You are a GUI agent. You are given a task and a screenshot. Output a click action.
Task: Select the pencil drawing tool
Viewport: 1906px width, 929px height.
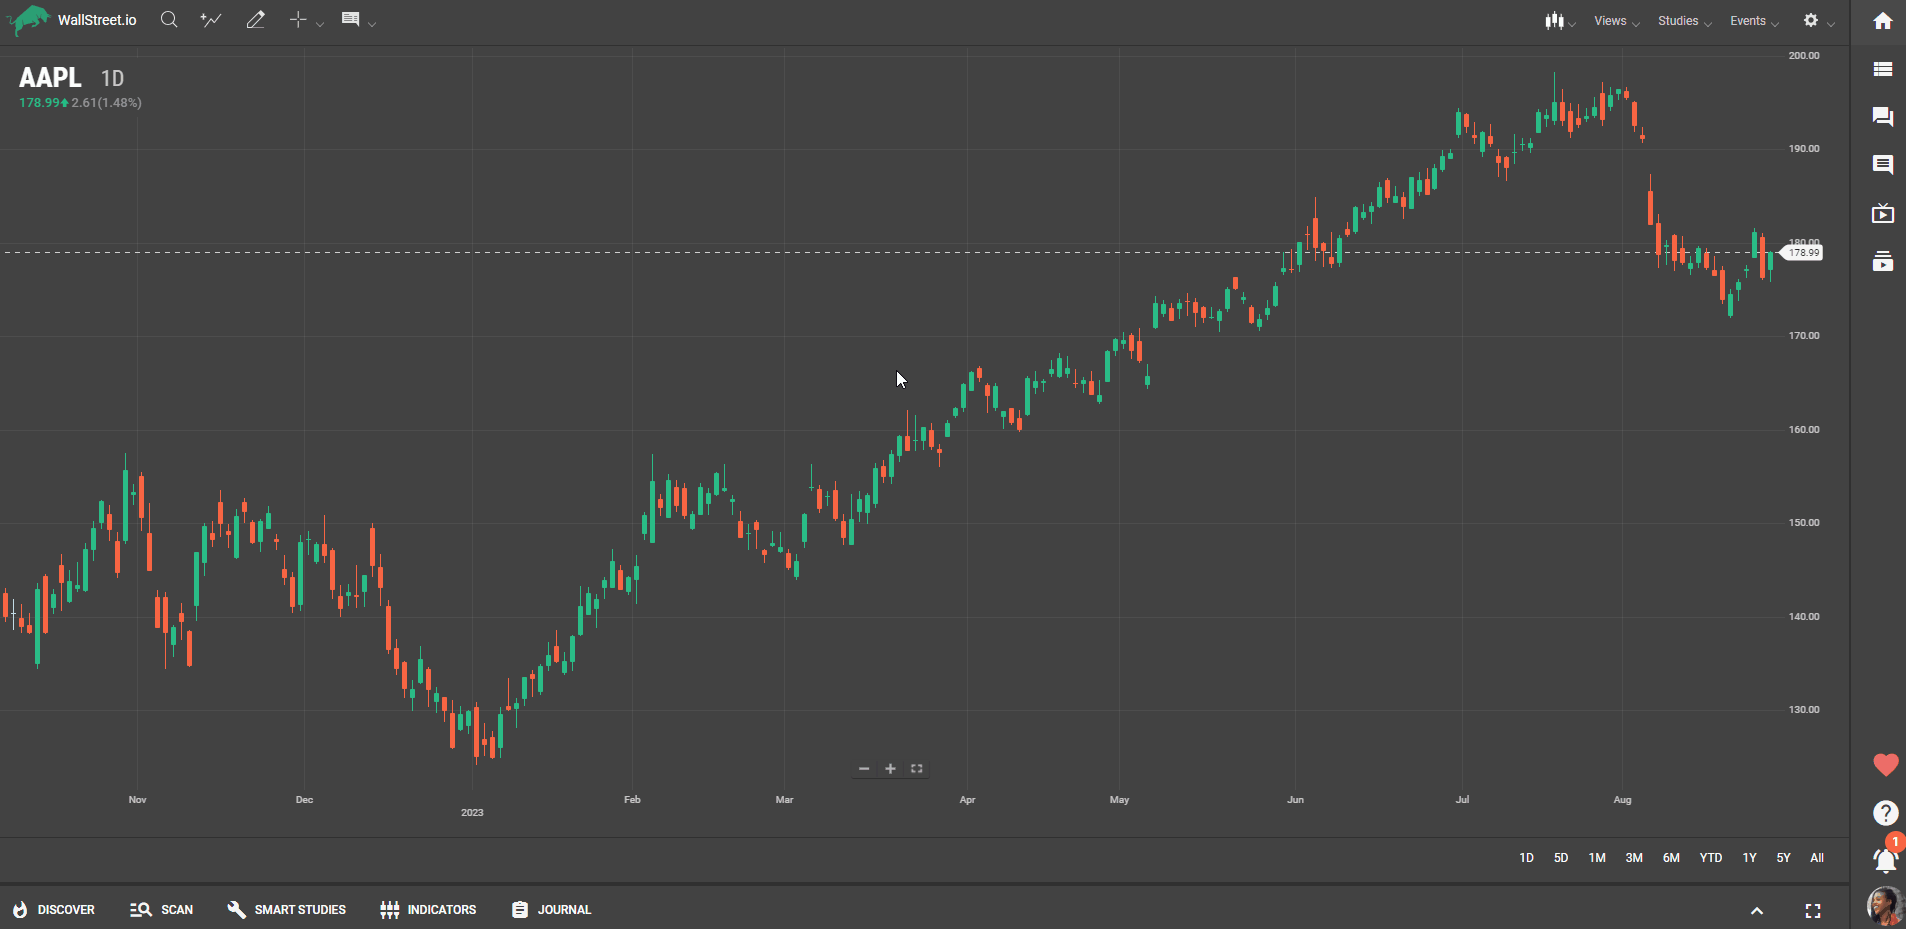tap(256, 20)
